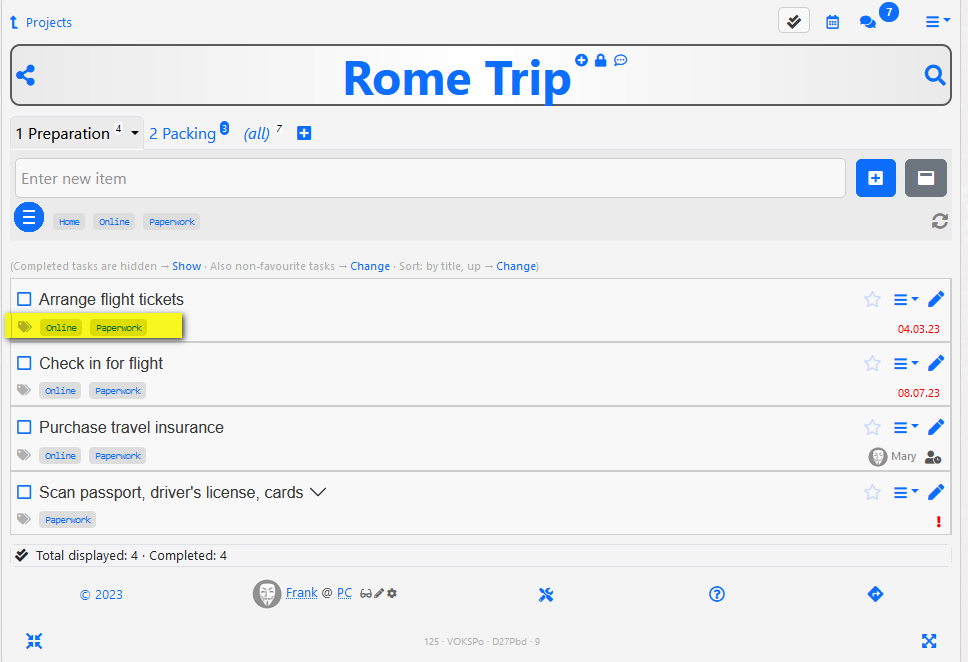Open search with the magnifier icon
The height and width of the screenshot is (662, 968).
[x=935, y=75]
